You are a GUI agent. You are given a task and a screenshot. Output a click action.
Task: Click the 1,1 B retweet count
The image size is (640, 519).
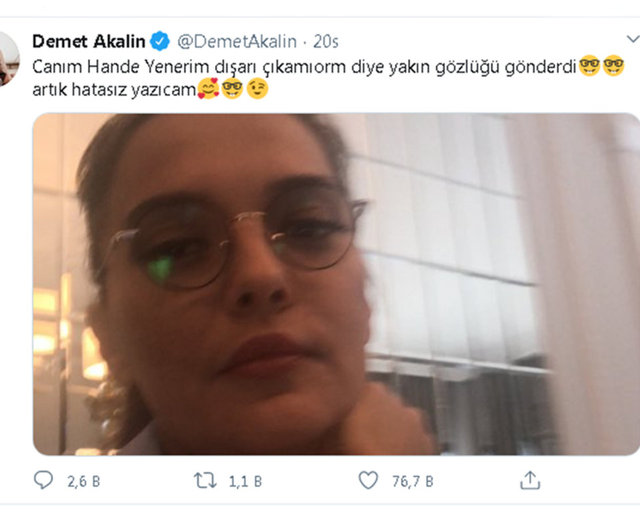tap(245, 481)
